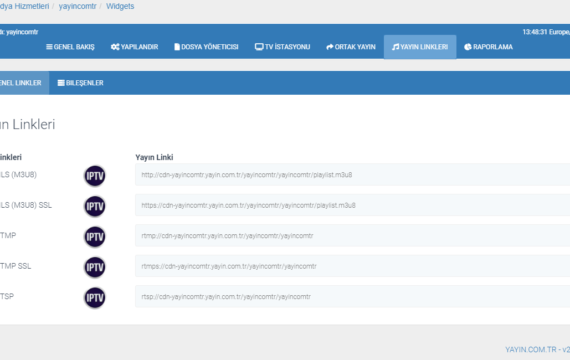Click the gears icon beside YAPILANDIR
The image size is (570, 360).
[x=115, y=47]
